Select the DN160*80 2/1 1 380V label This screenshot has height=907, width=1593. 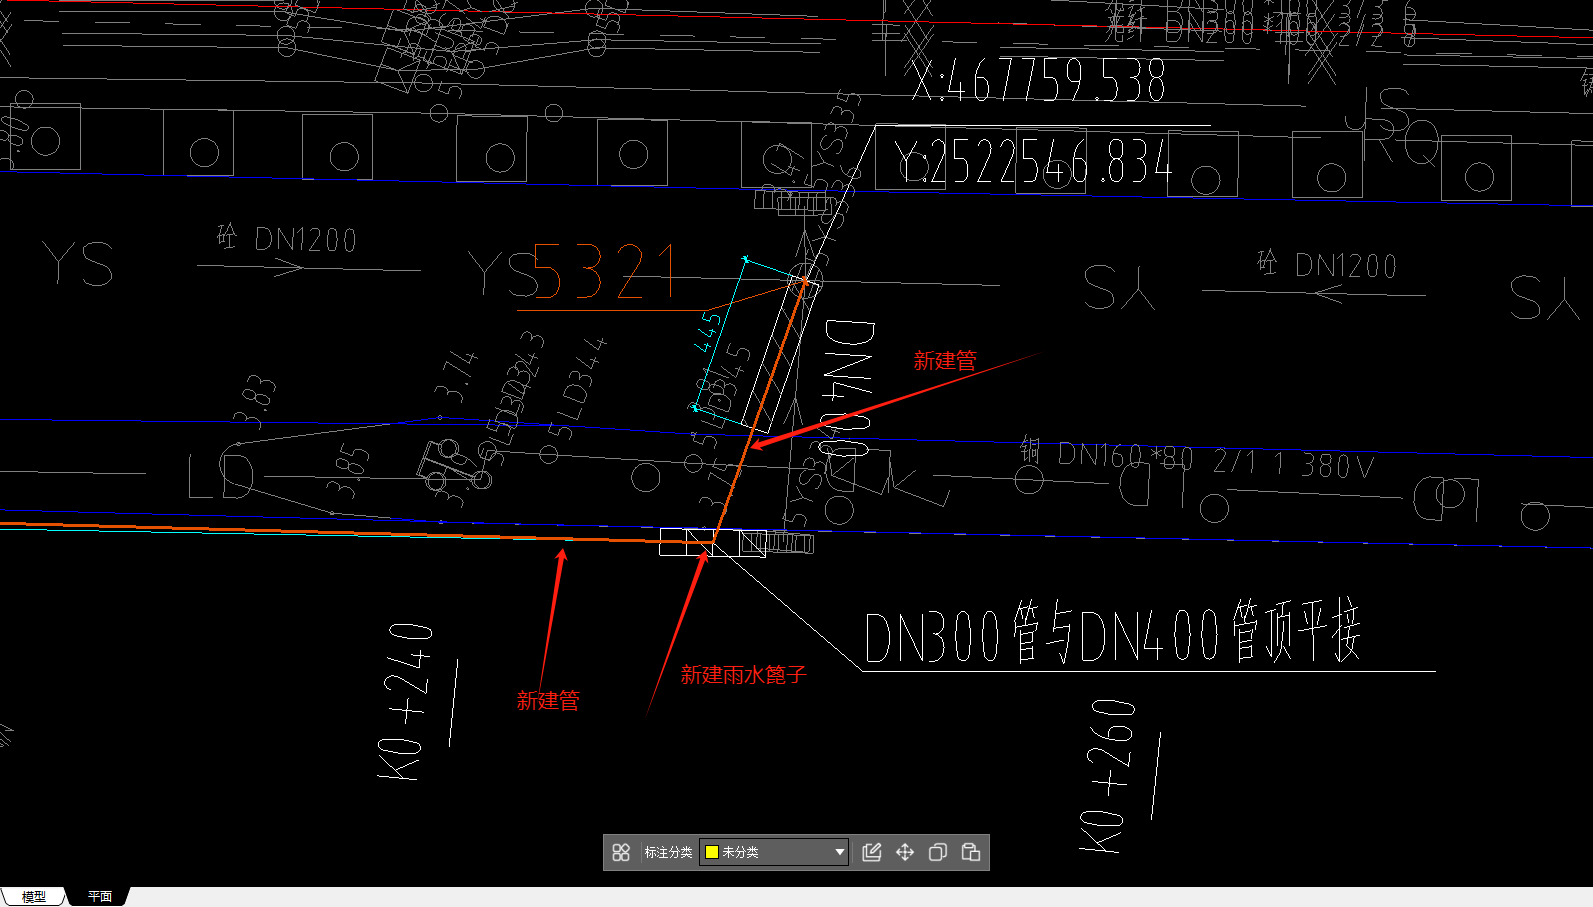1217,461
